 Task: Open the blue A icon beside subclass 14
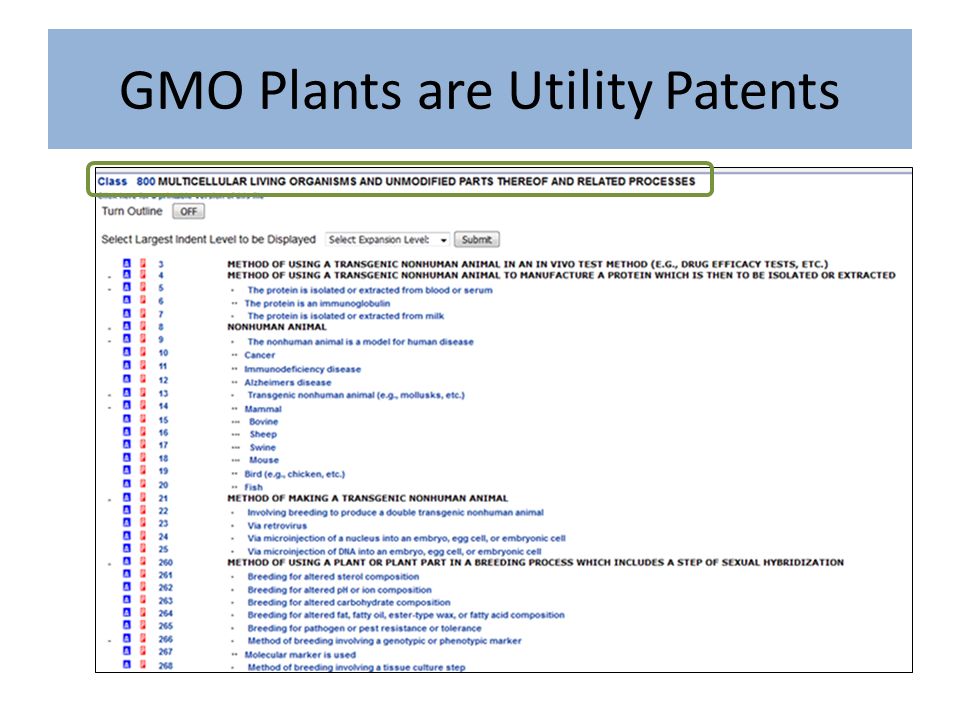pyautogui.click(x=127, y=405)
